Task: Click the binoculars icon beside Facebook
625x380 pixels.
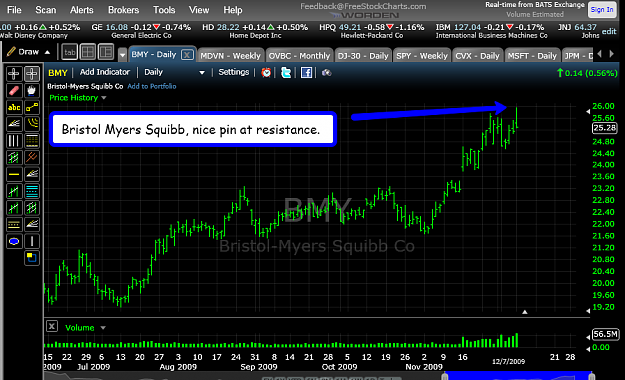Action: 326,73
